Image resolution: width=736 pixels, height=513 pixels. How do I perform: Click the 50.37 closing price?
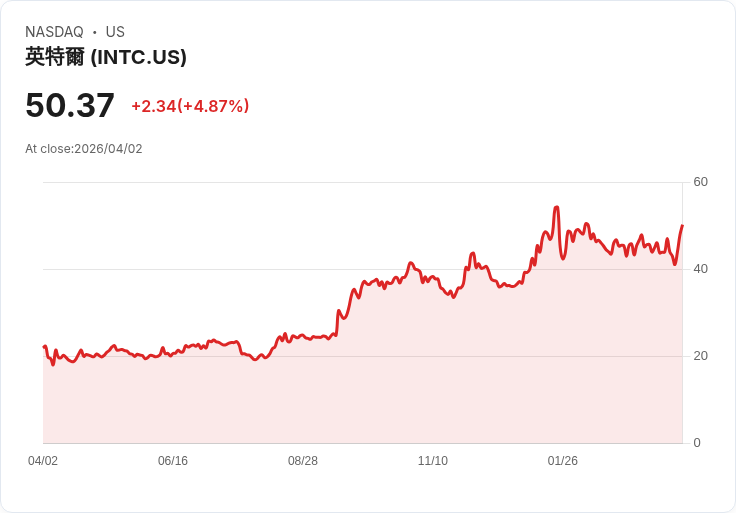tap(70, 105)
